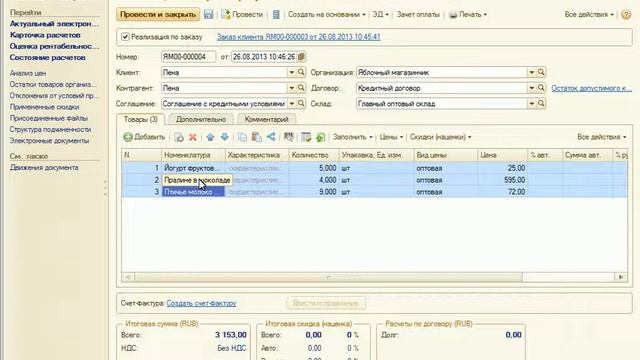Switch to the Товары (3) tab

click(141, 119)
